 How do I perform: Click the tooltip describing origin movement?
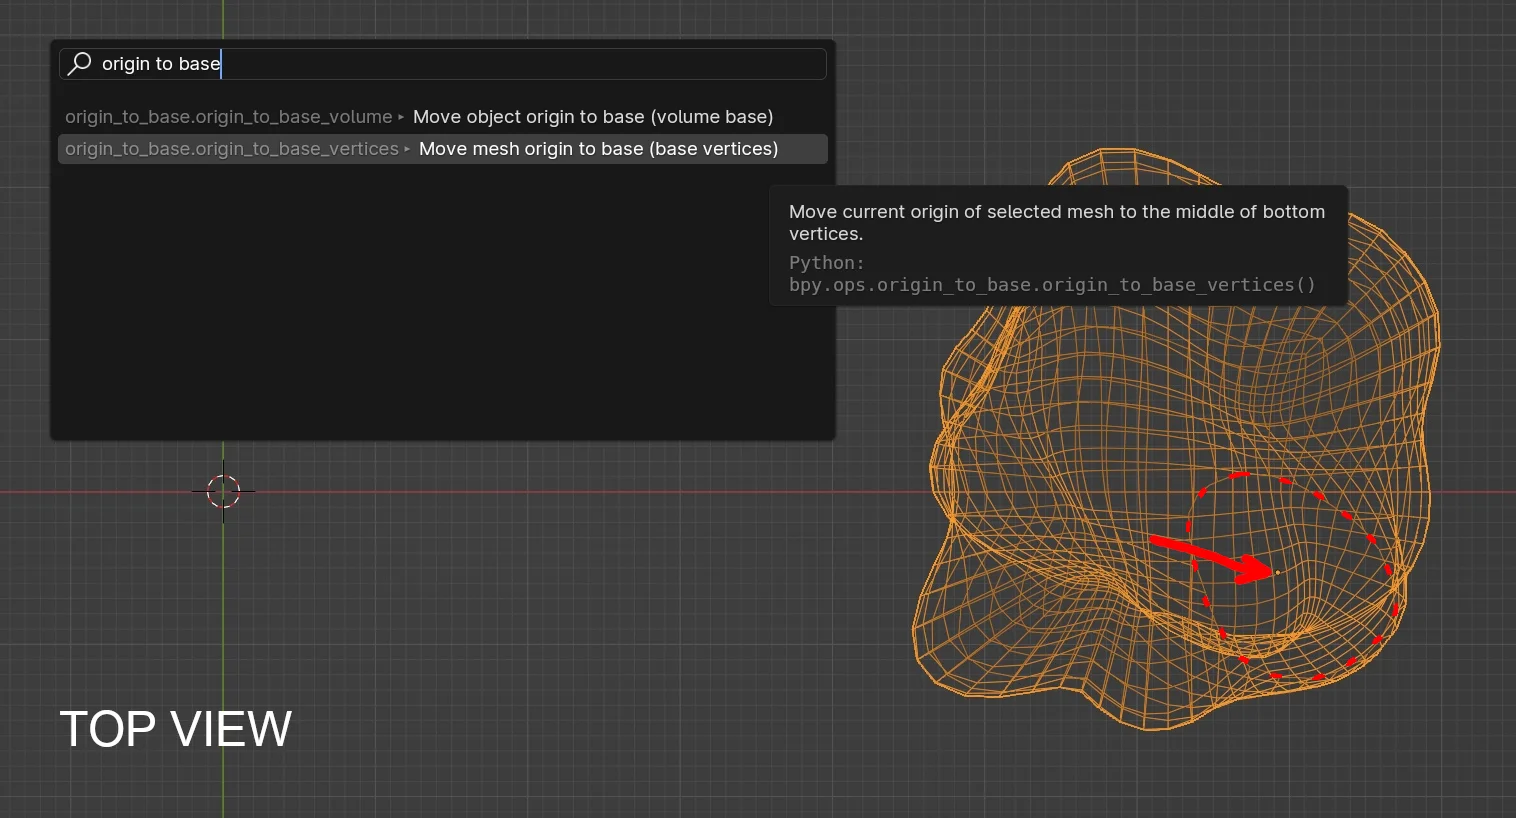[1056, 222]
